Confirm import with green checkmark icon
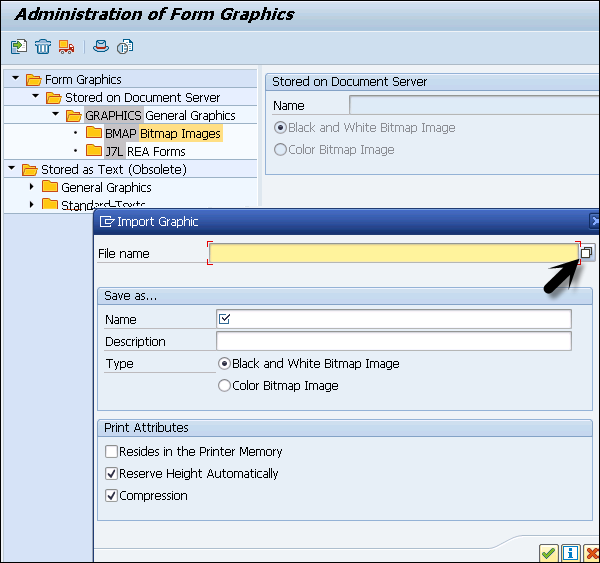 tap(547, 552)
